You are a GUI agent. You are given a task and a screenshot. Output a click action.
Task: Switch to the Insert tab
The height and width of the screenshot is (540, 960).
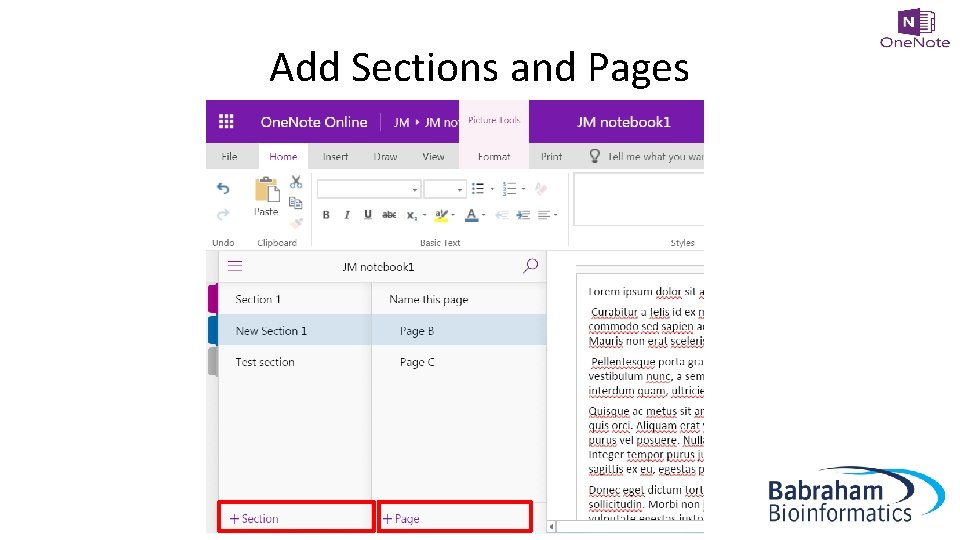(x=336, y=157)
